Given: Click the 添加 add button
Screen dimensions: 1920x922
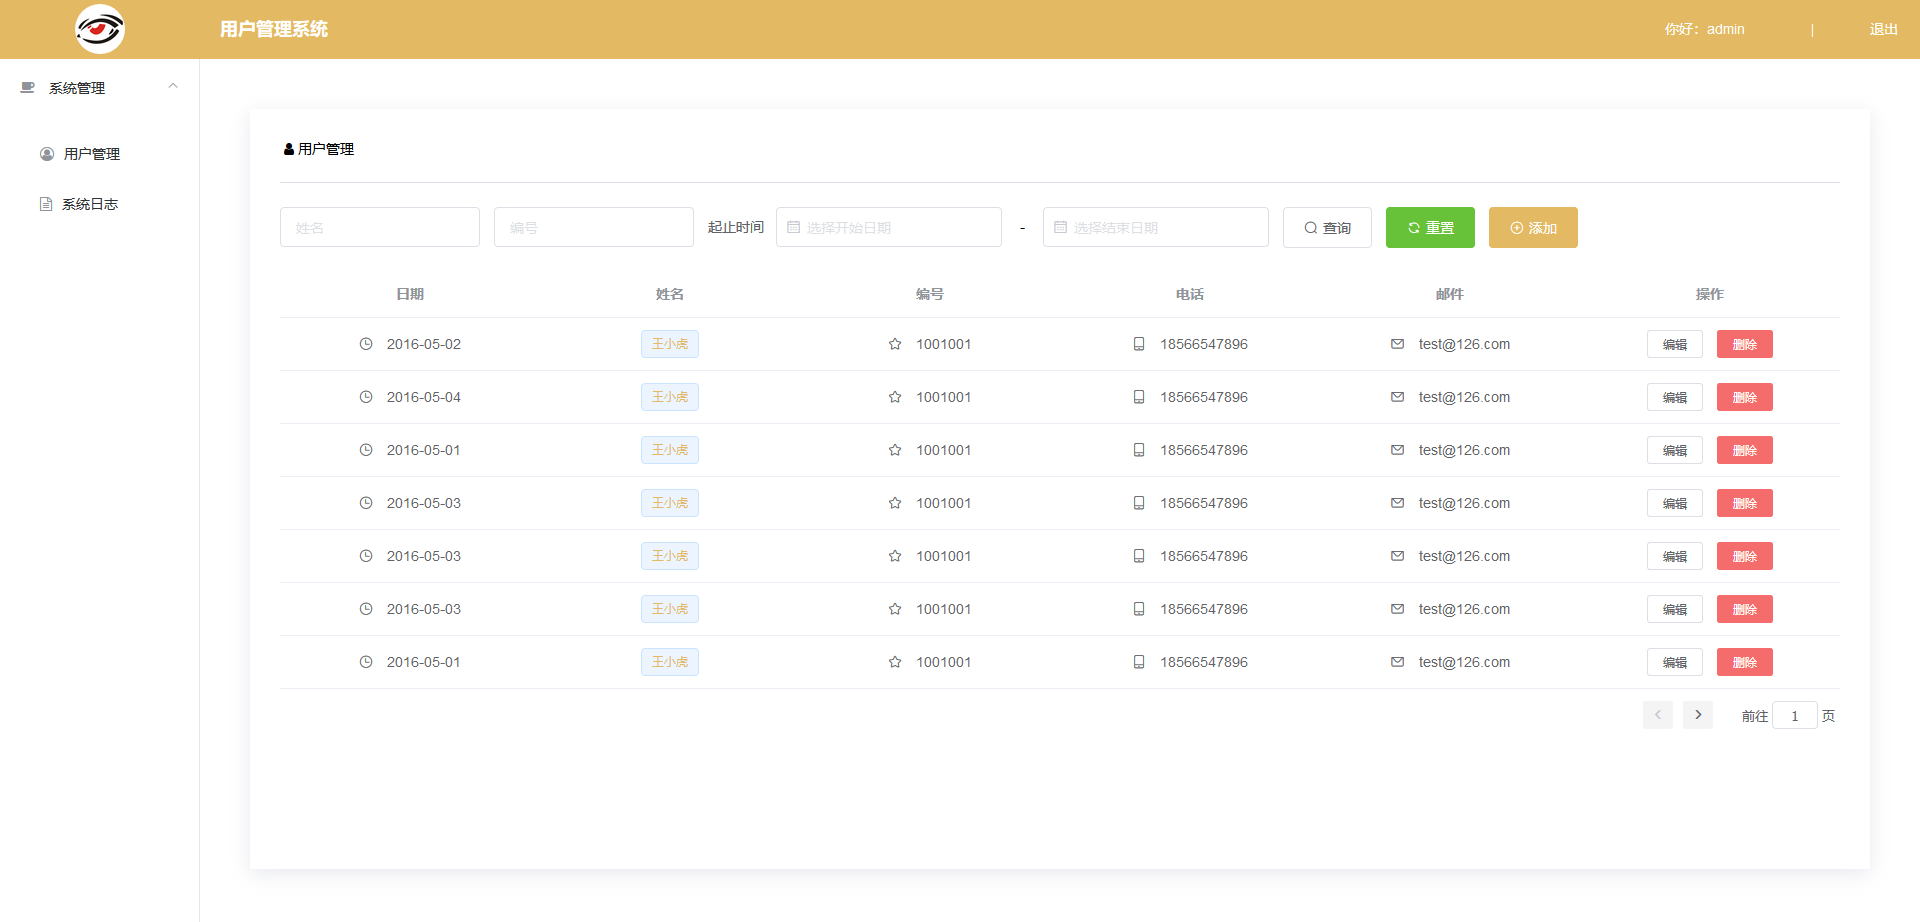Looking at the screenshot, I should [1533, 228].
